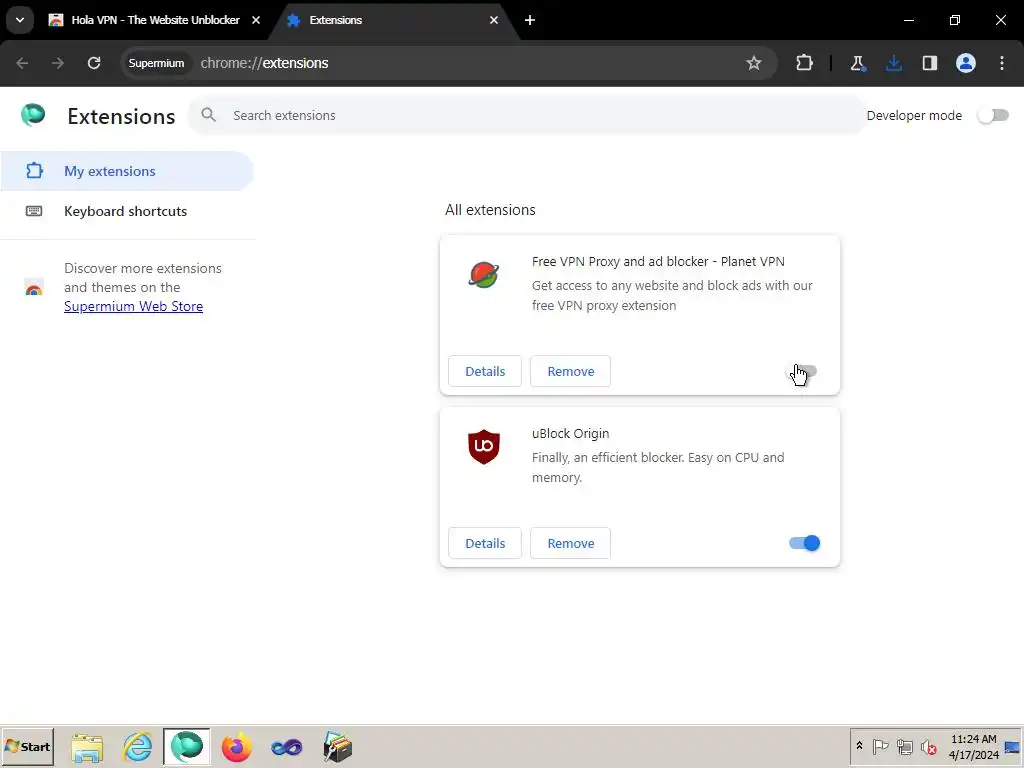
Task: Open Details for uBlock Origin
Action: 485,543
